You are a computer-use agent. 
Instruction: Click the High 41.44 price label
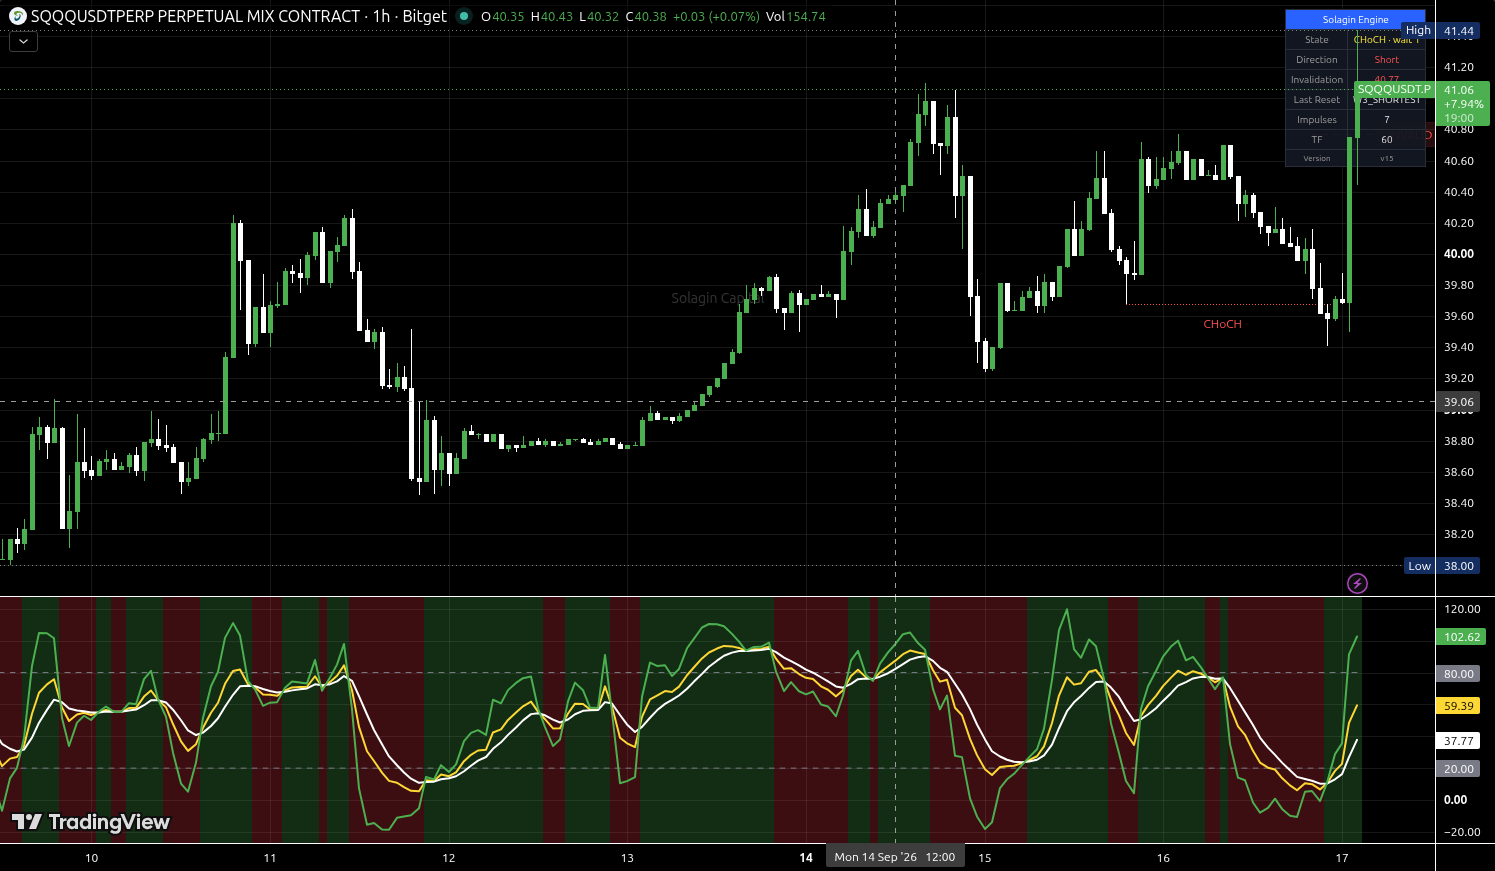coord(1442,31)
